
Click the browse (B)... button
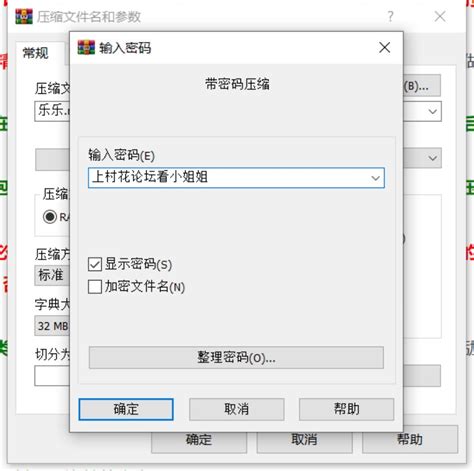[x=422, y=86]
